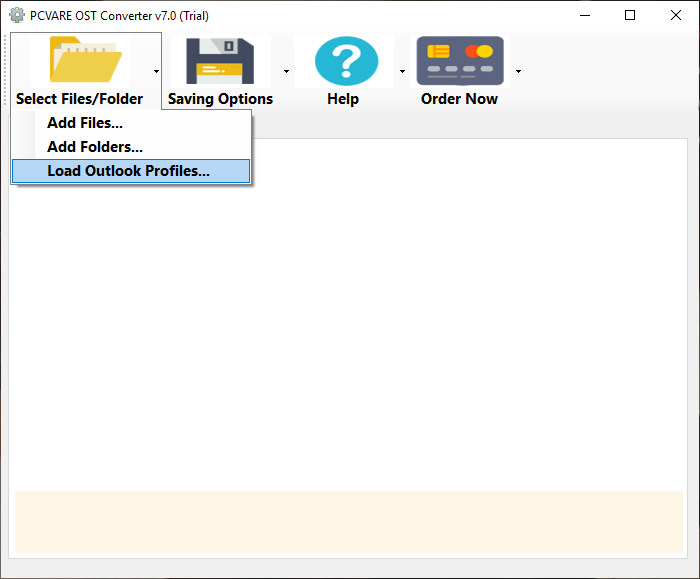Click the Saving Options text label
This screenshot has width=700, height=579.
pos(221,99)
